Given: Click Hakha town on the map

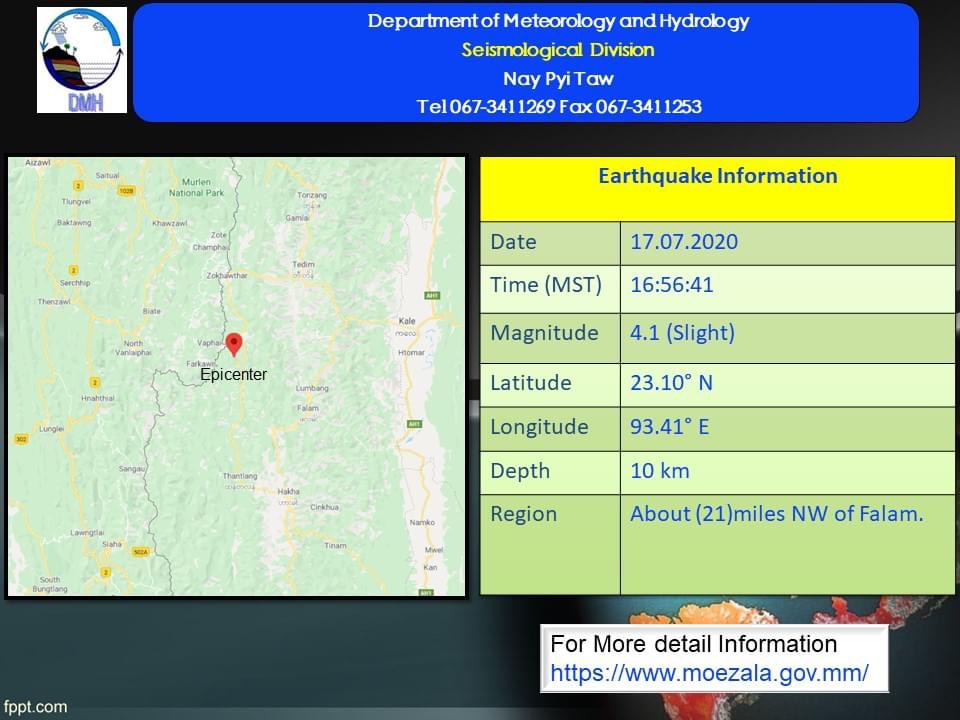Looking at the screenshot, I should 288,491.
